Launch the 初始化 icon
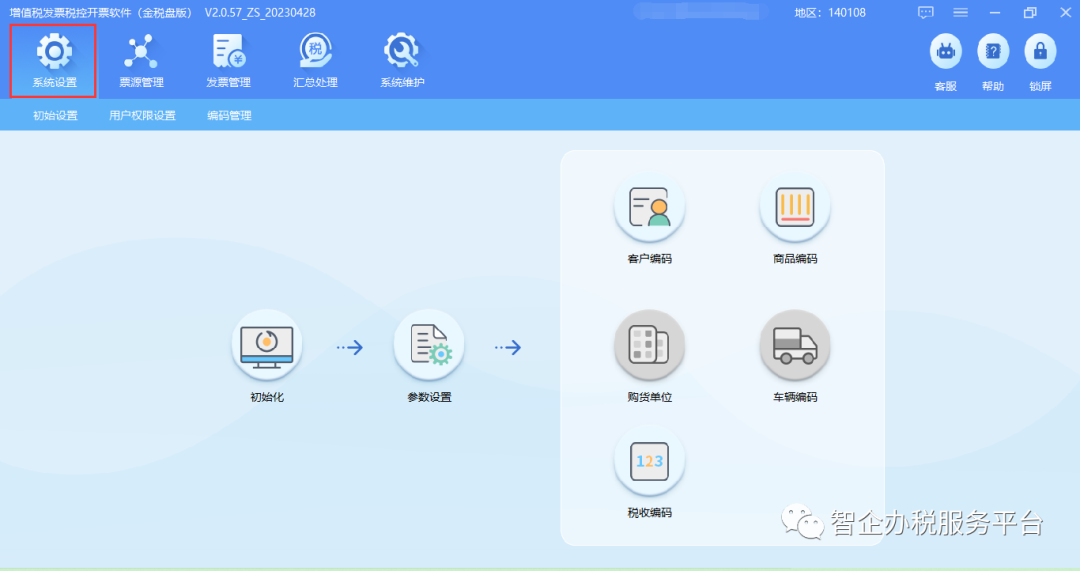This screenshot has width=1080, height=571. pos(267,344)
